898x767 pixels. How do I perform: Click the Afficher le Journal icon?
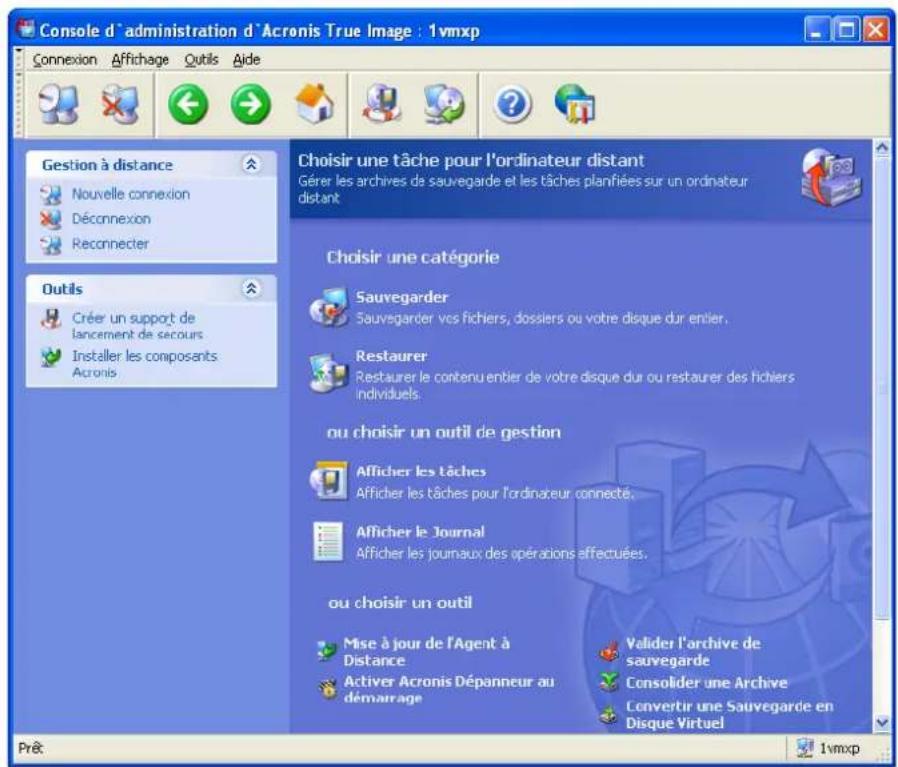[x=328, y=542]
